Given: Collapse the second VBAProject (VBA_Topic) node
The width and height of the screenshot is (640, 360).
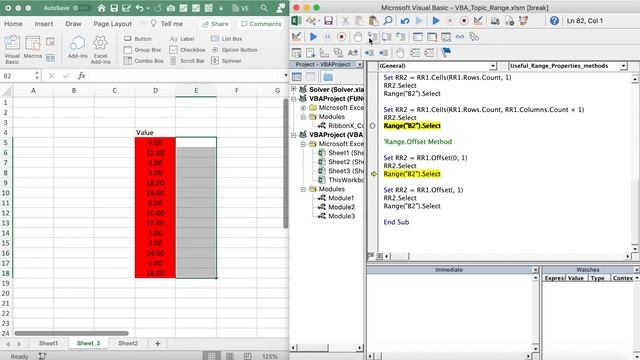Looking at the screenshot, I should tap(293, 134).
